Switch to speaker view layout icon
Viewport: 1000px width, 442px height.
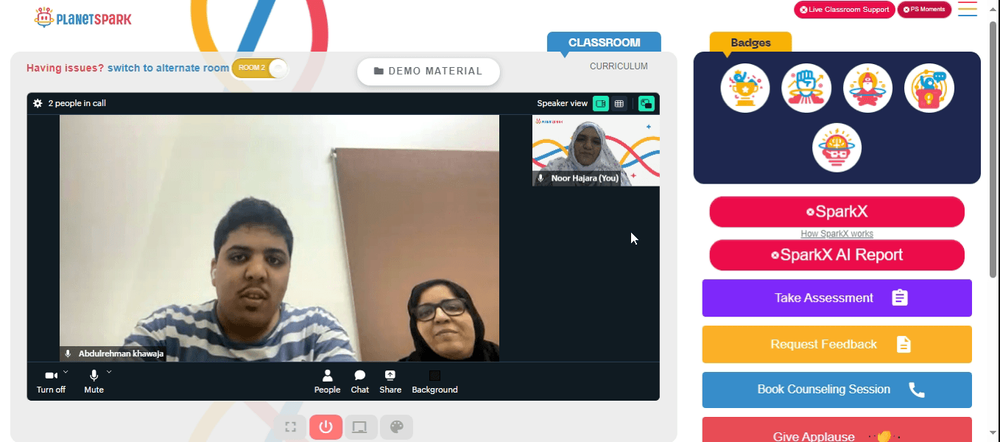pos(601,103)
